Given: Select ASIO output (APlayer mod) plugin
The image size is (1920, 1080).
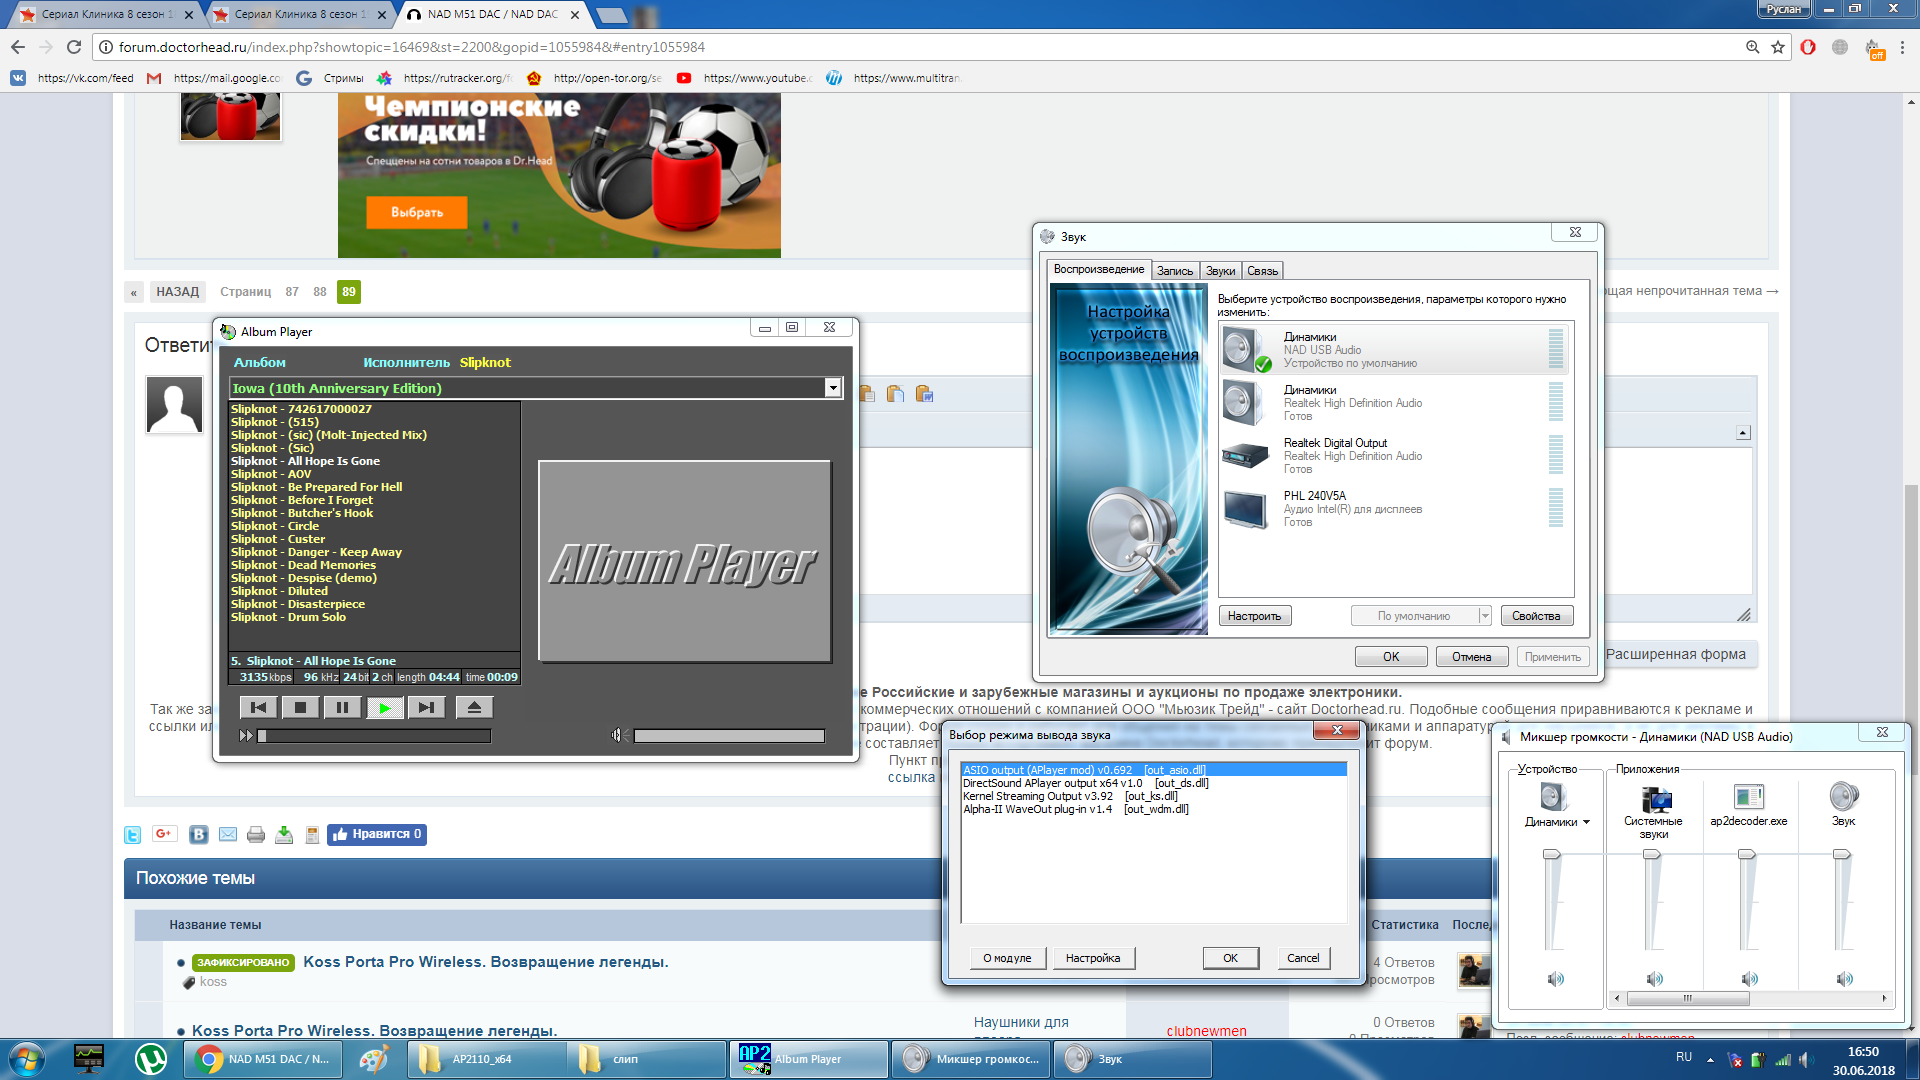Looking at the screenshot, I should tap(1153, 770).
